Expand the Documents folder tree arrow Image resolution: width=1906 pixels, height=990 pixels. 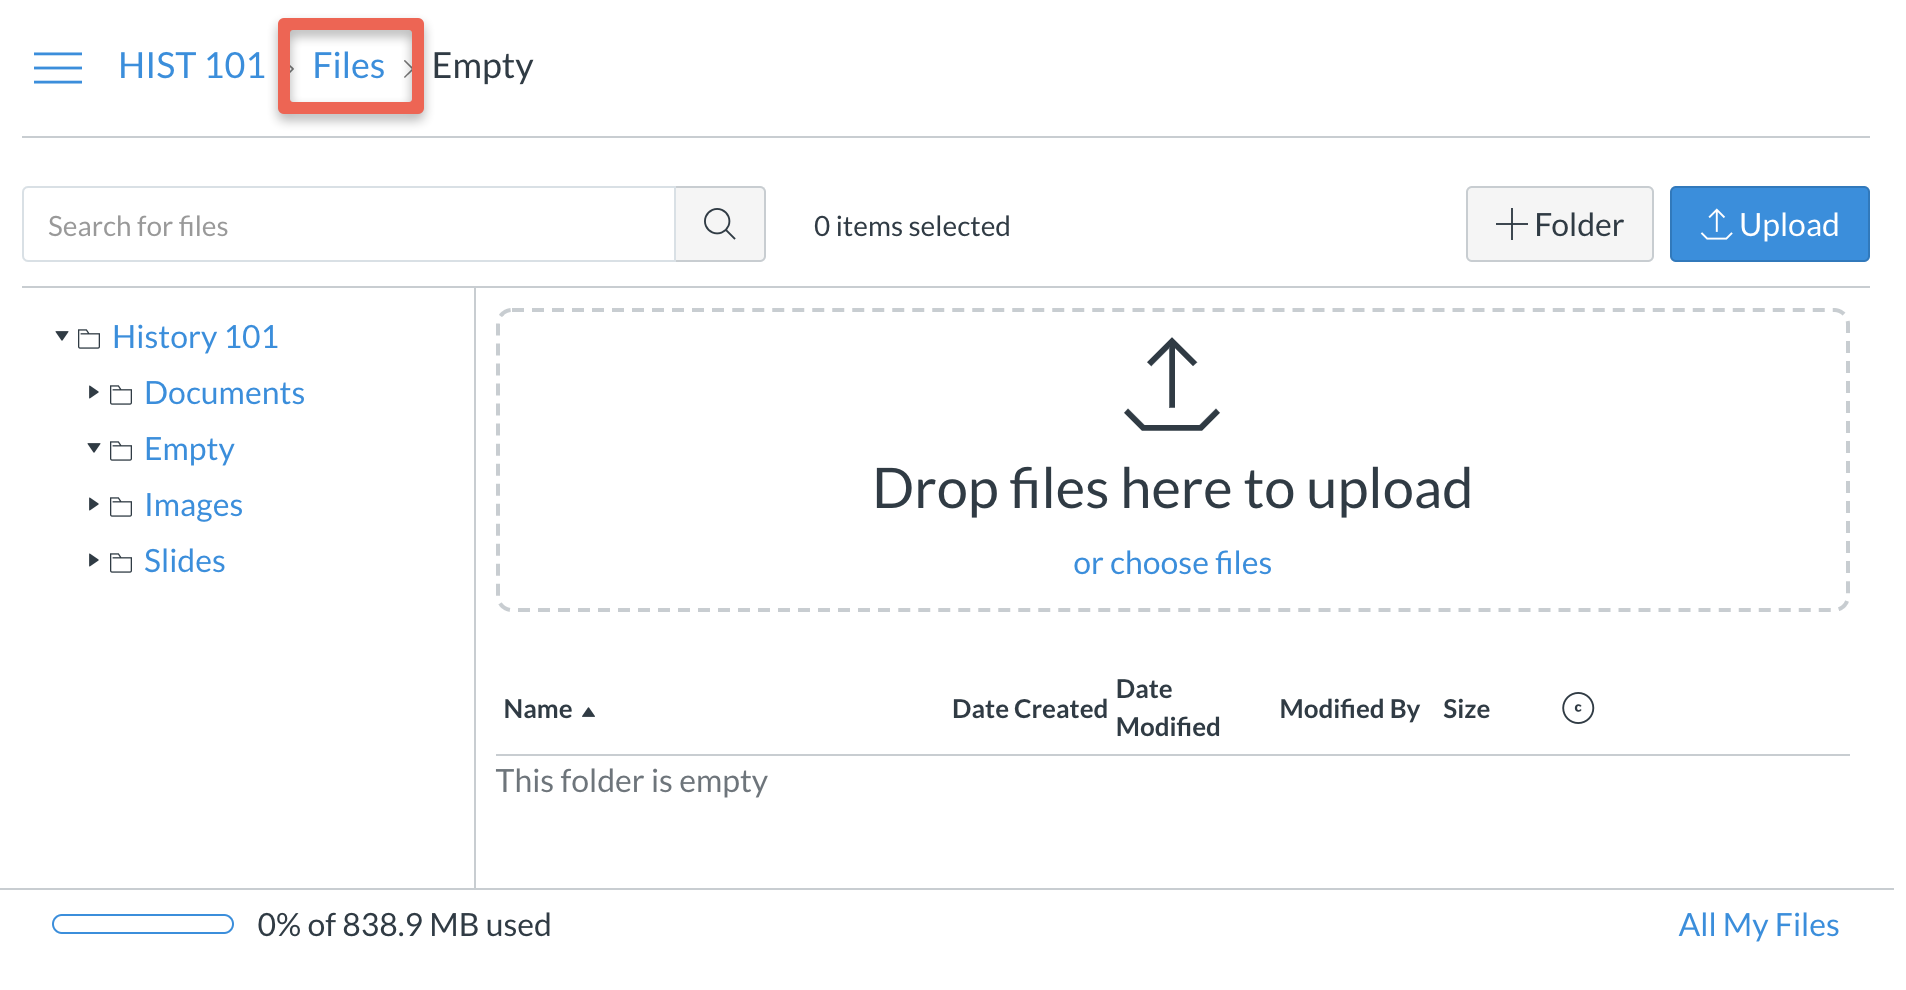coord(93,392)
